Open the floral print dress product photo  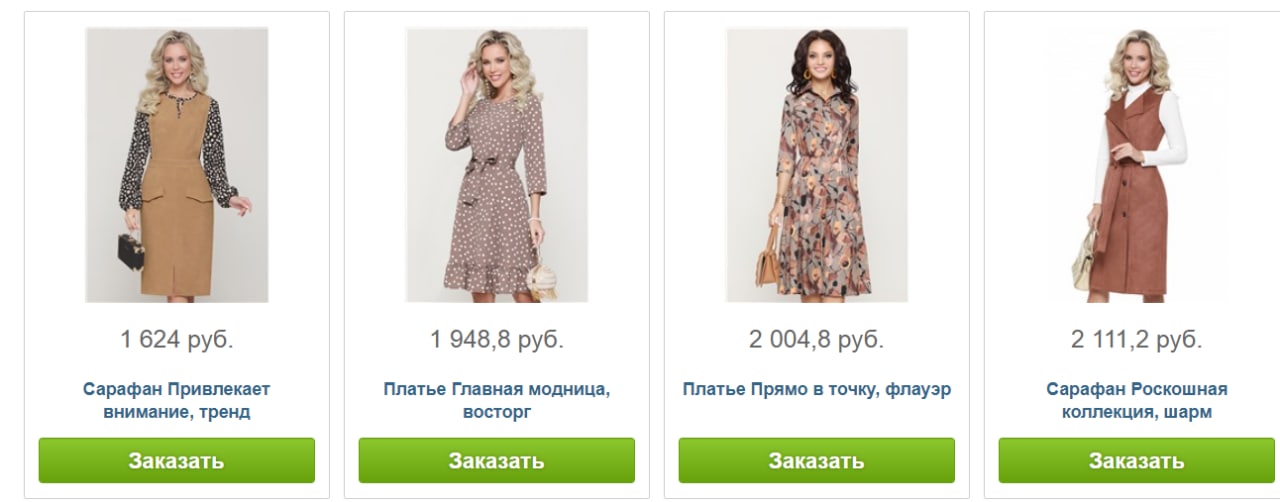tap(817, 165)
